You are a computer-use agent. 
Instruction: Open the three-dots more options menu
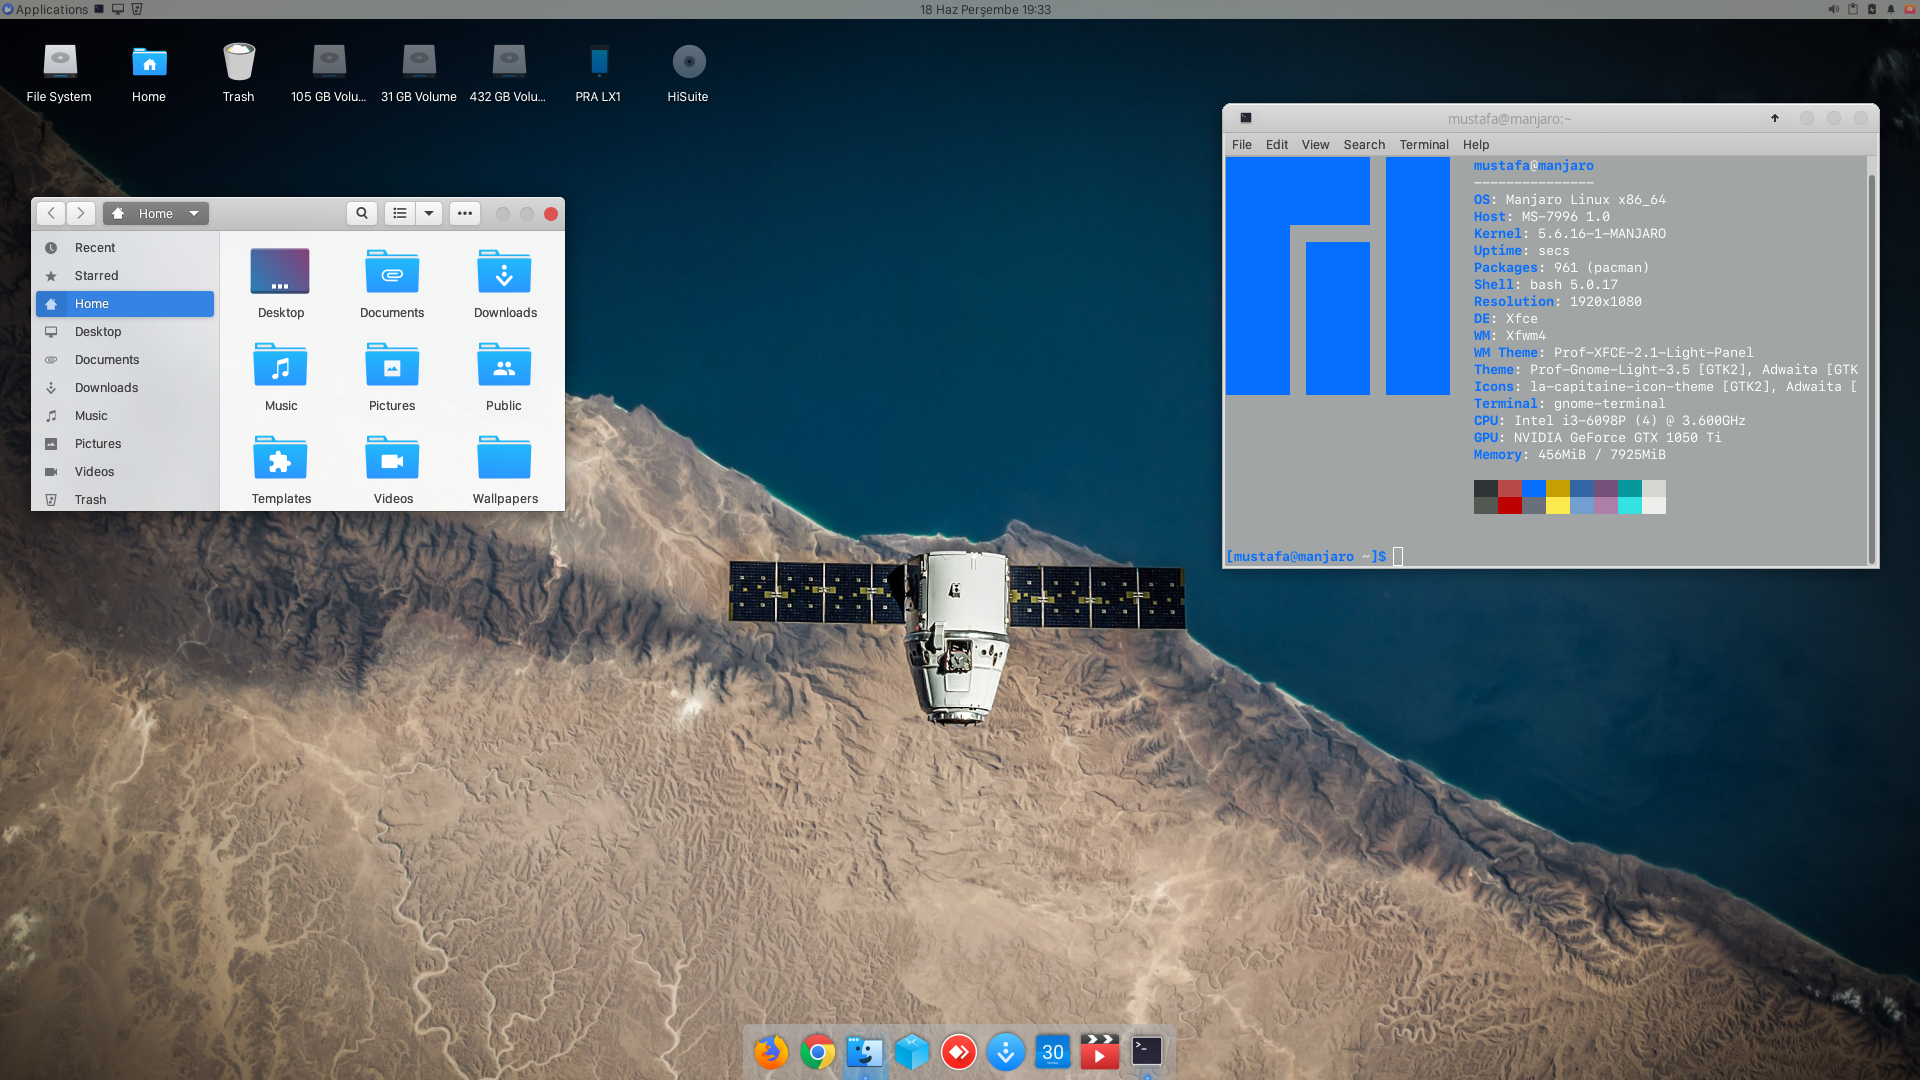click(465, 213)
